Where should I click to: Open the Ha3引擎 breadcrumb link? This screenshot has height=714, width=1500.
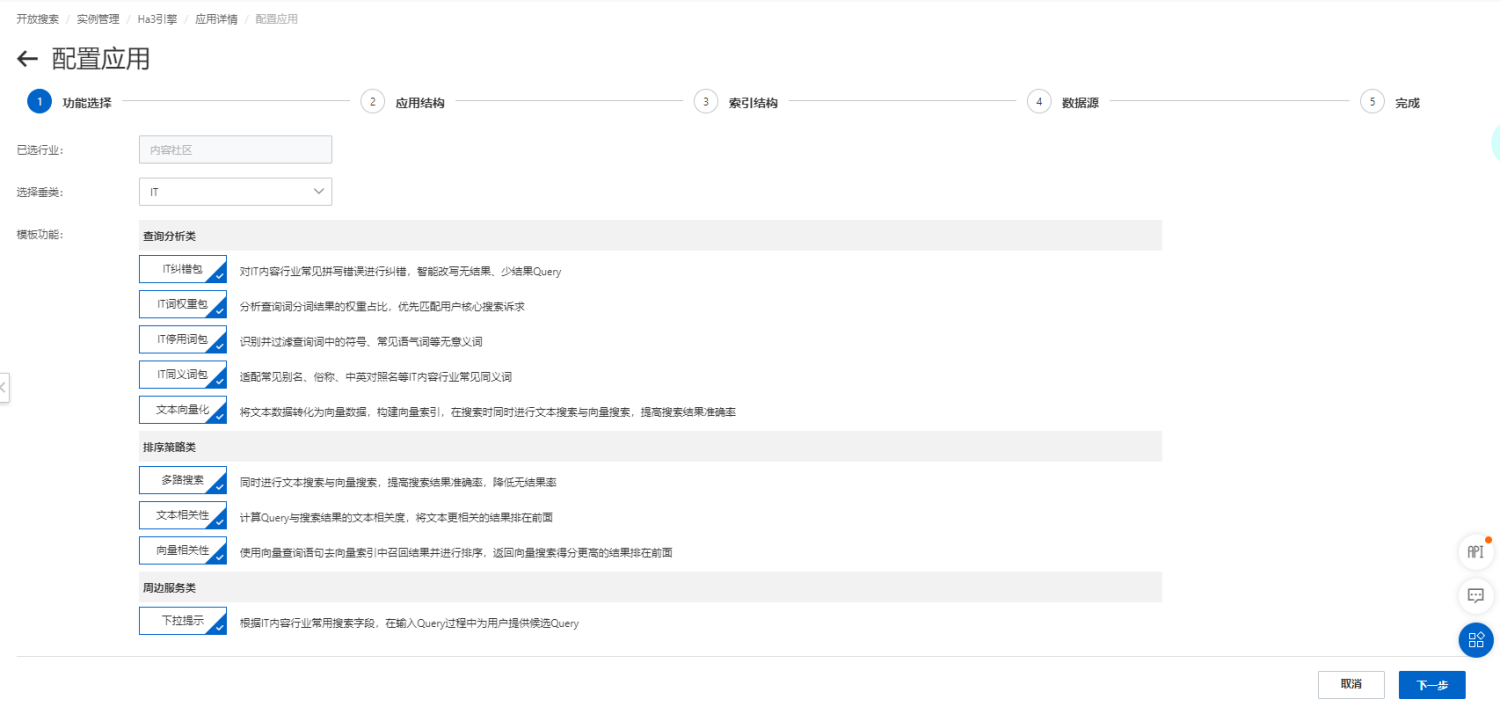tap(157, 19)
